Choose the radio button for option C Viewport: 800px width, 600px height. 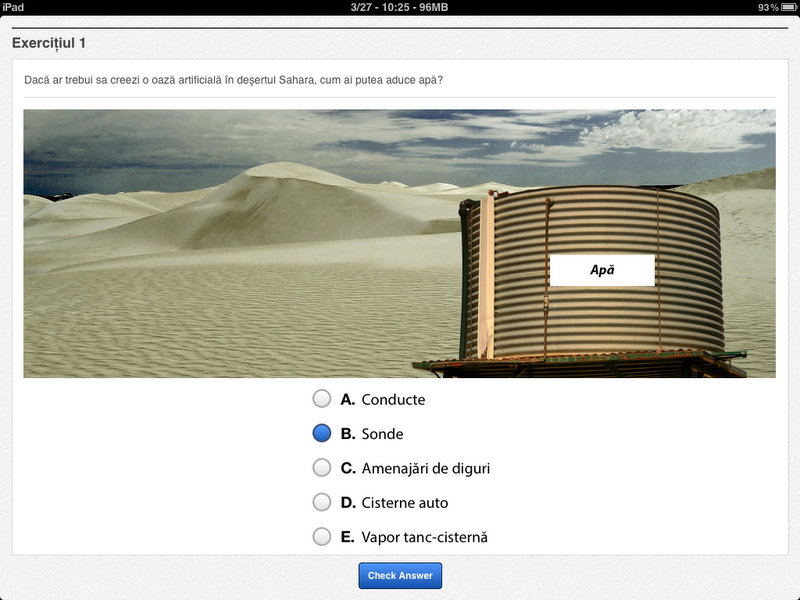[321, 467]
